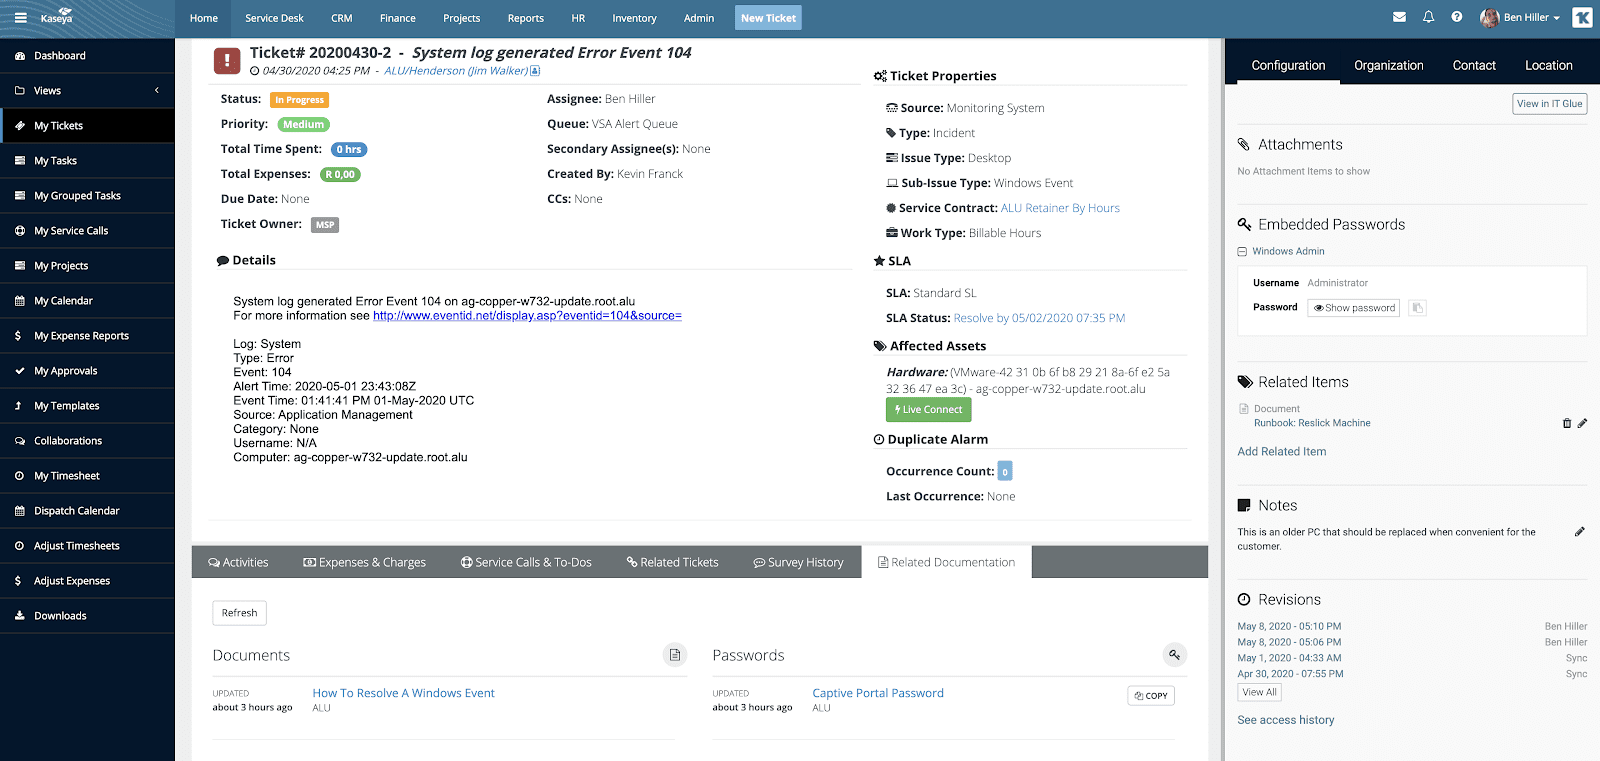Click the Occurrence Count blue badge
This screenshot has width=1600, height=761.
[x=1005, y=471]
